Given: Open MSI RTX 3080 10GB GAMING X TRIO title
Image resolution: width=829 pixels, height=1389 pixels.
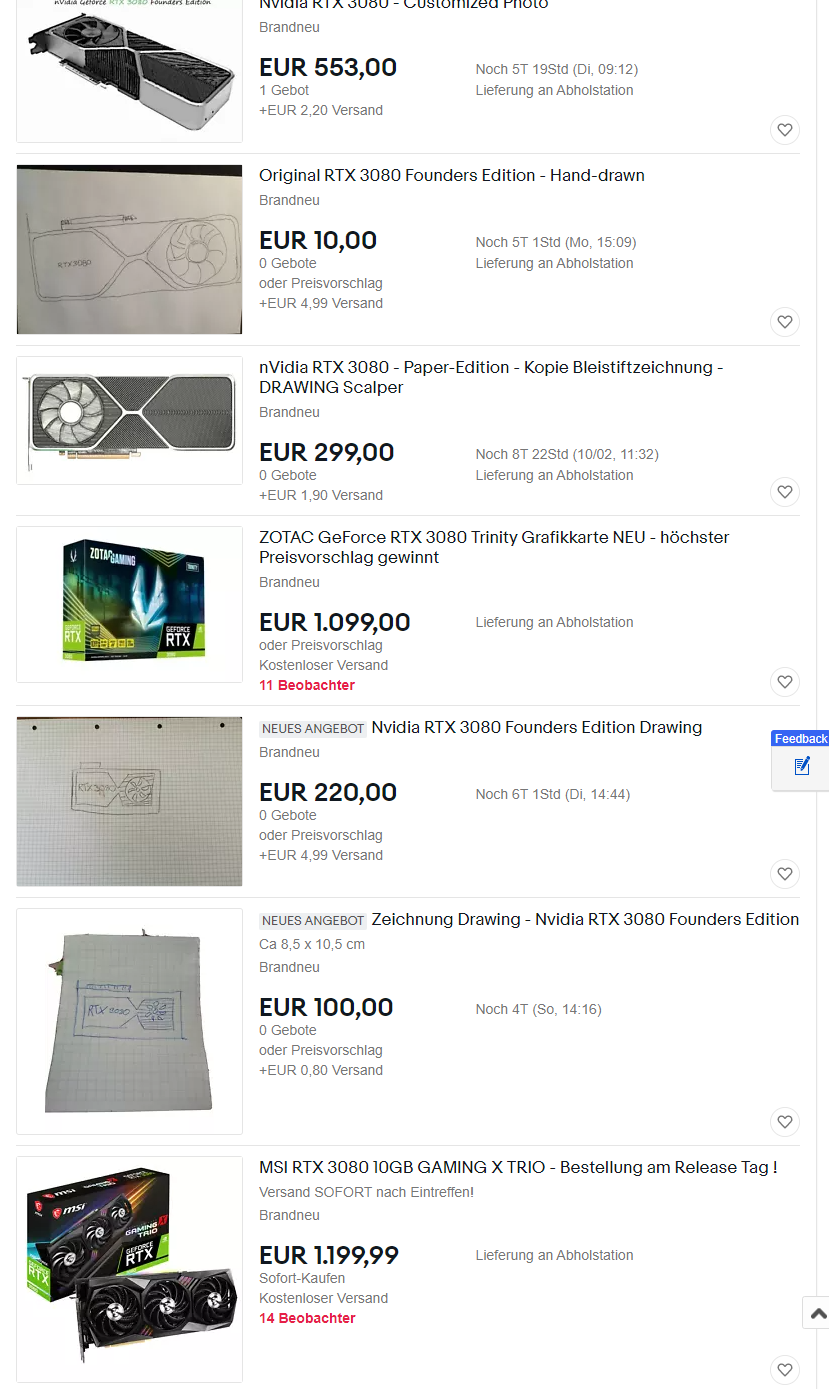Looking at the screenshot, I should point(518,1168).
